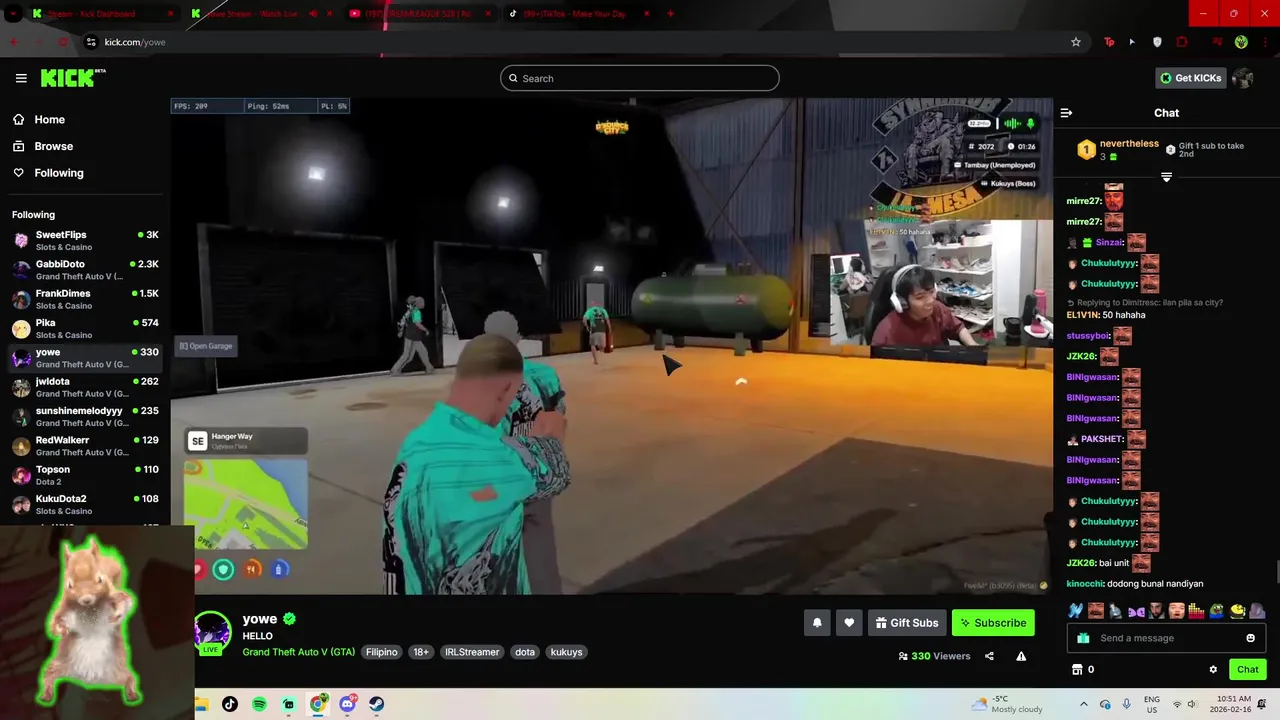
Task: Open Discord from the taskbar
Action: pos(347,704)
